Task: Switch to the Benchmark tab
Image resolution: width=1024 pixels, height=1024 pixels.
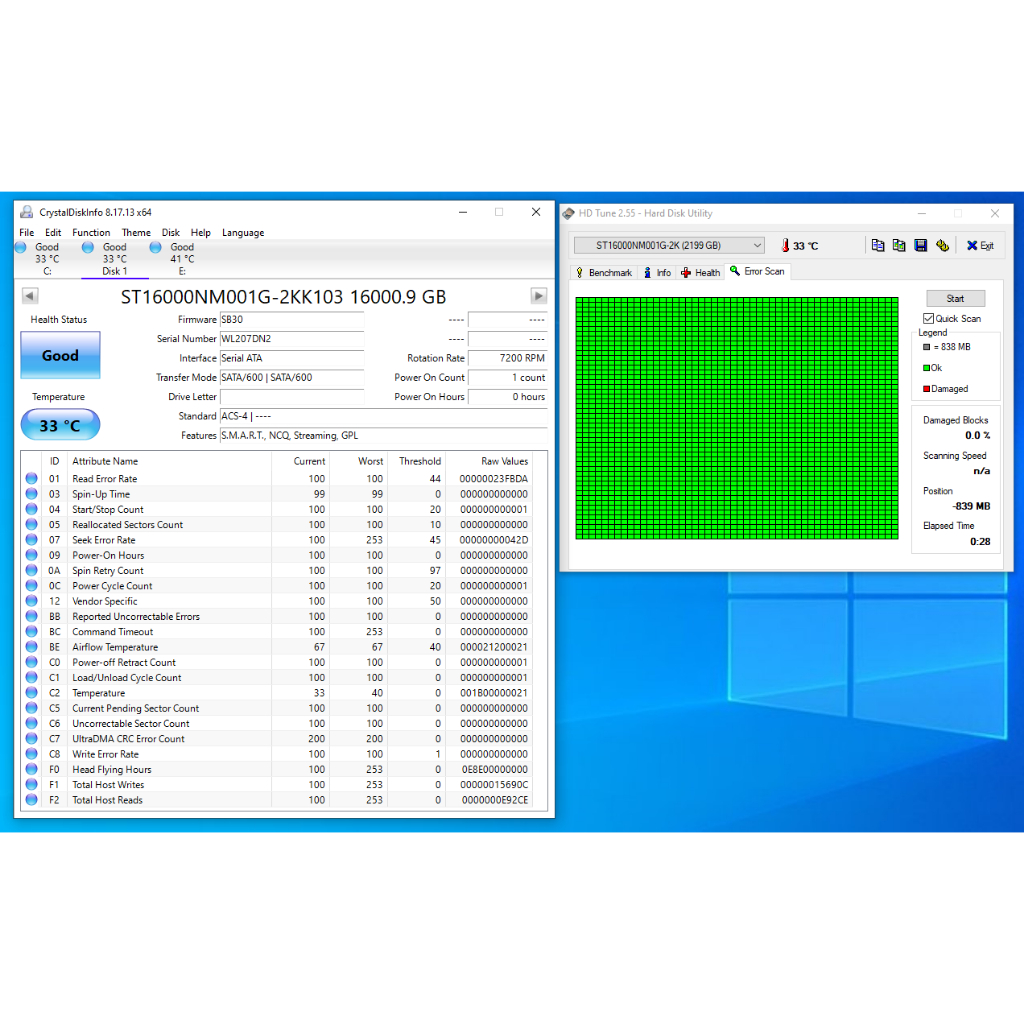Action: pos(604,273)
